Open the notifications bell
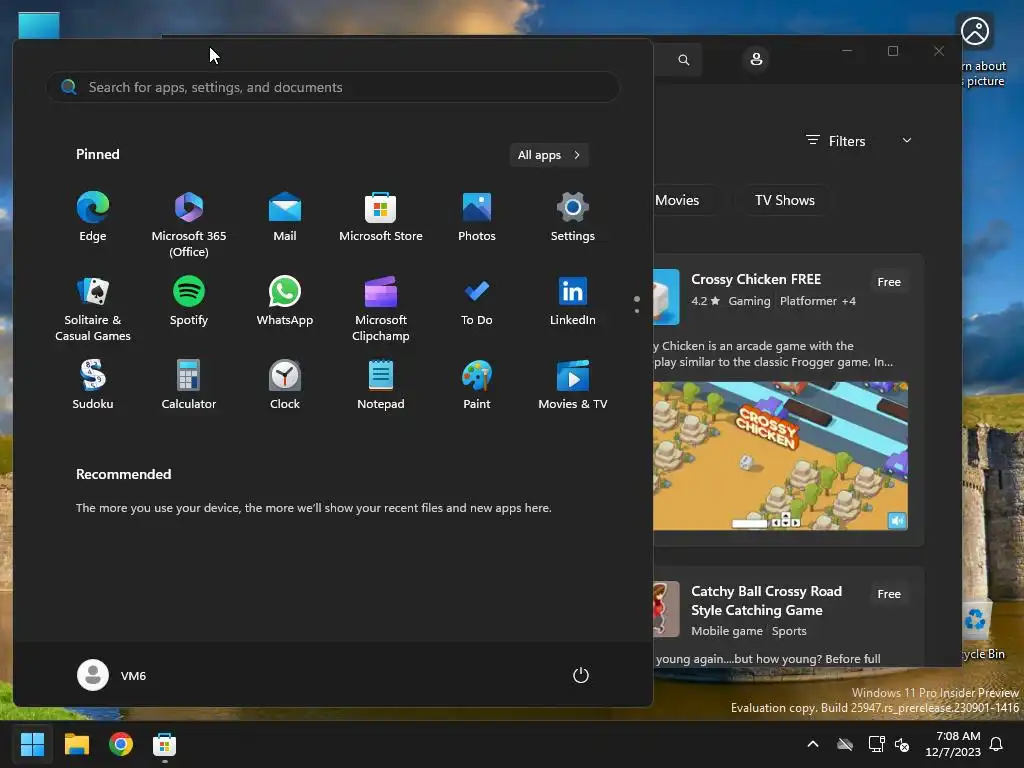 tap(996, 744)
